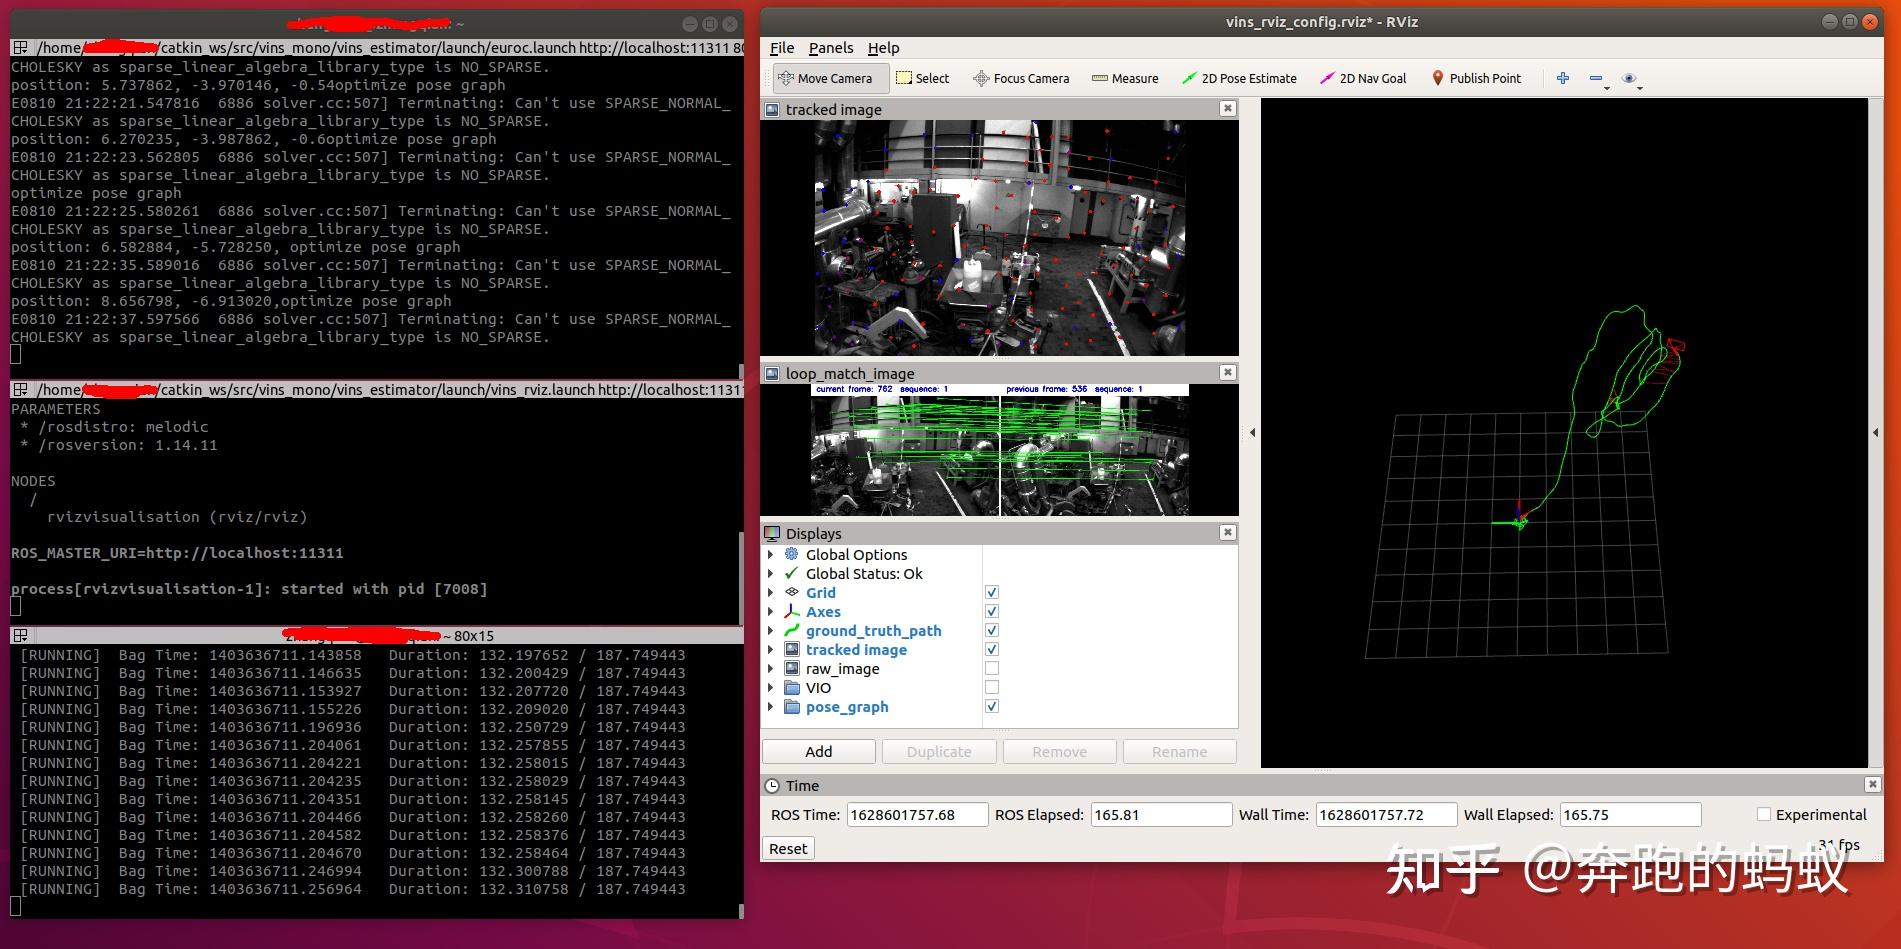Click the blue plus add-tool icon
1901x949 pixels.
tap(1563, 78)
